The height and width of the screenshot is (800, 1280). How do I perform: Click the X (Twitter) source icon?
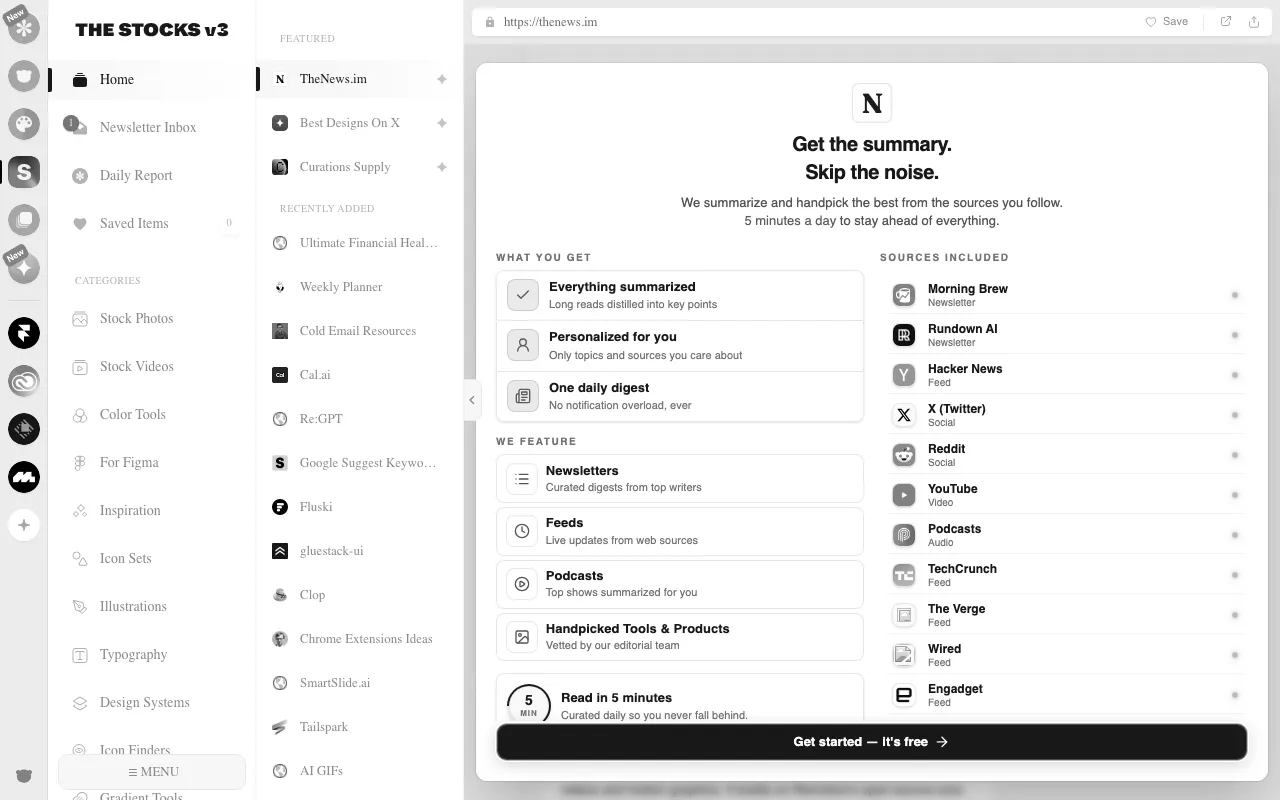pyautogui.click(x=904, y=415)
